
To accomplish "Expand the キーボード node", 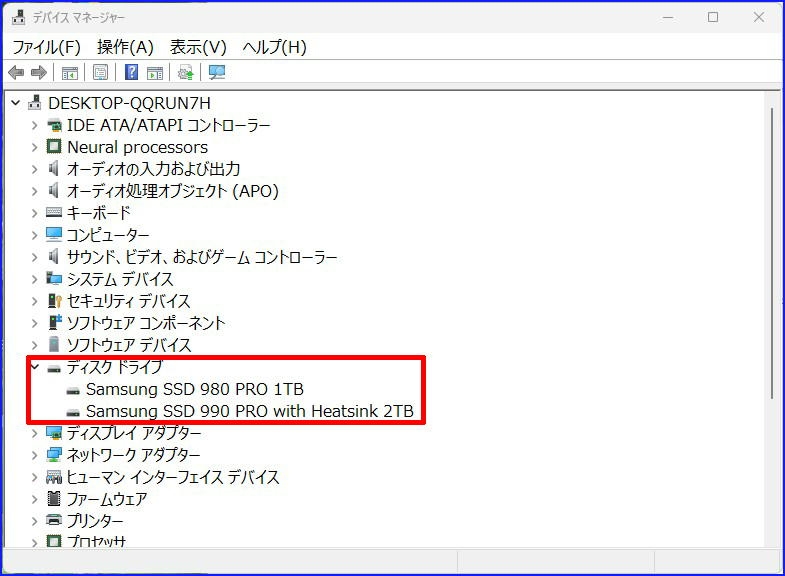I will pyautogui.click(x=35, y=213).
